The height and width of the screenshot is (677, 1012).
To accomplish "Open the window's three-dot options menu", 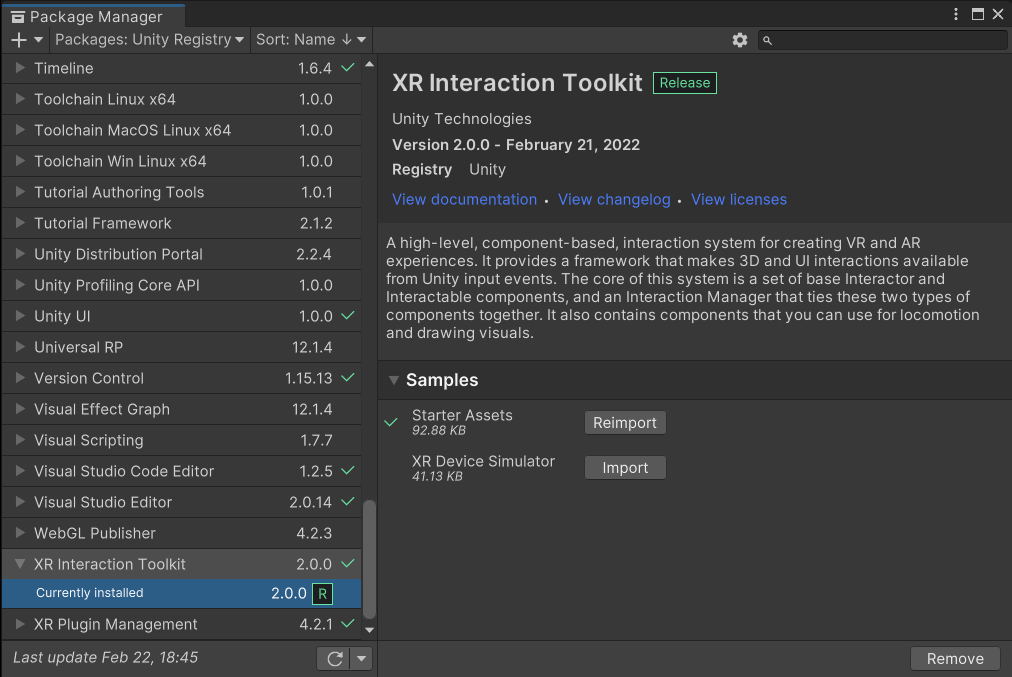I will coord(956,14).
